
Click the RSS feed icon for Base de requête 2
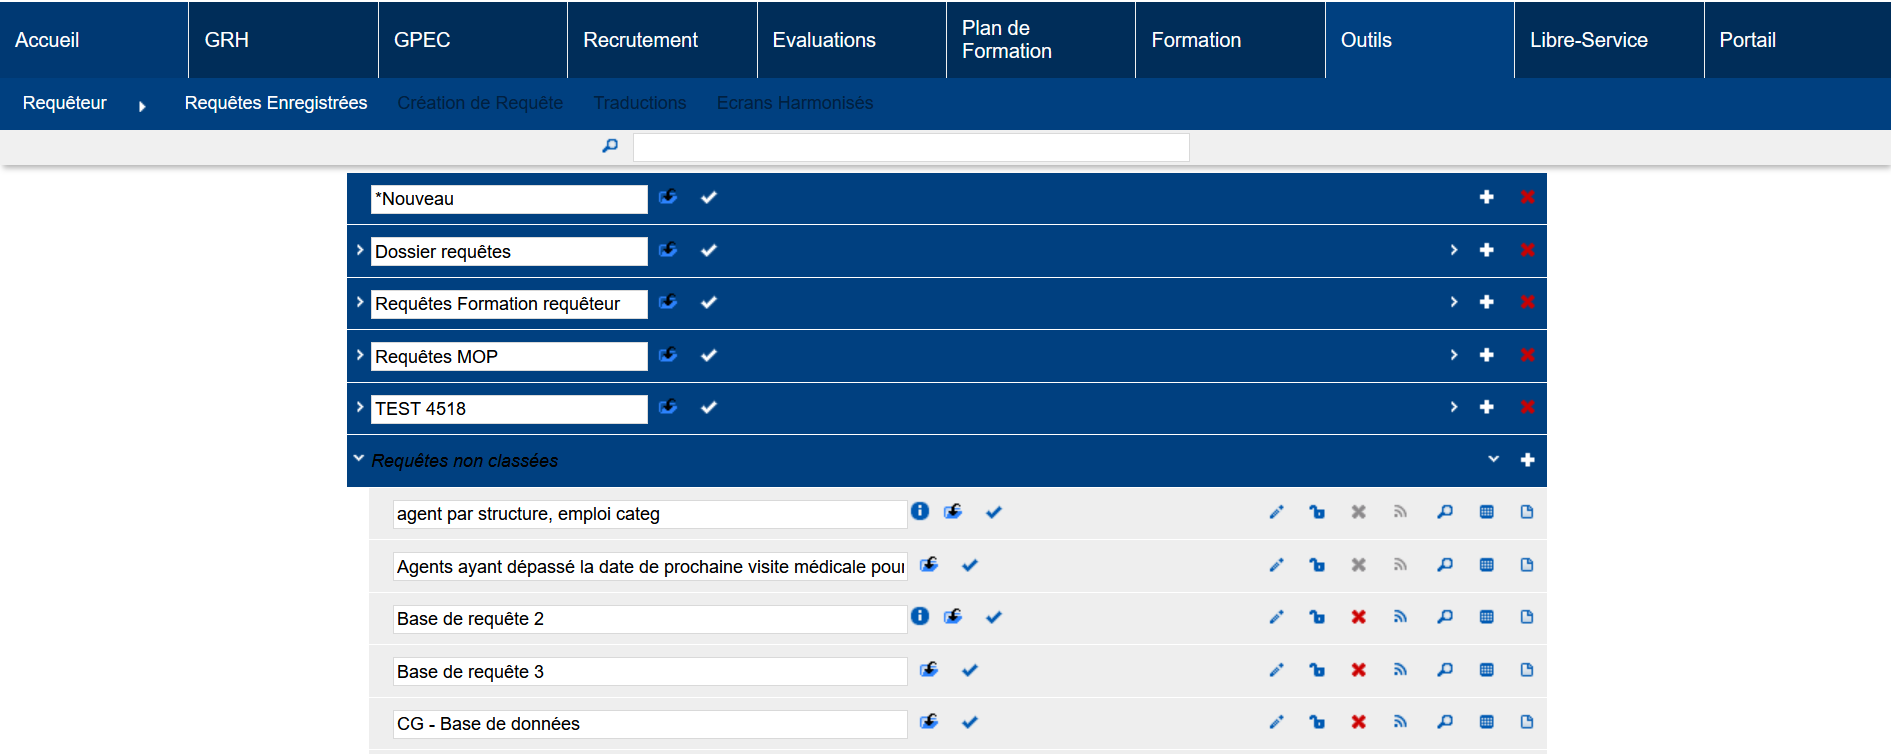point(1400,617)
